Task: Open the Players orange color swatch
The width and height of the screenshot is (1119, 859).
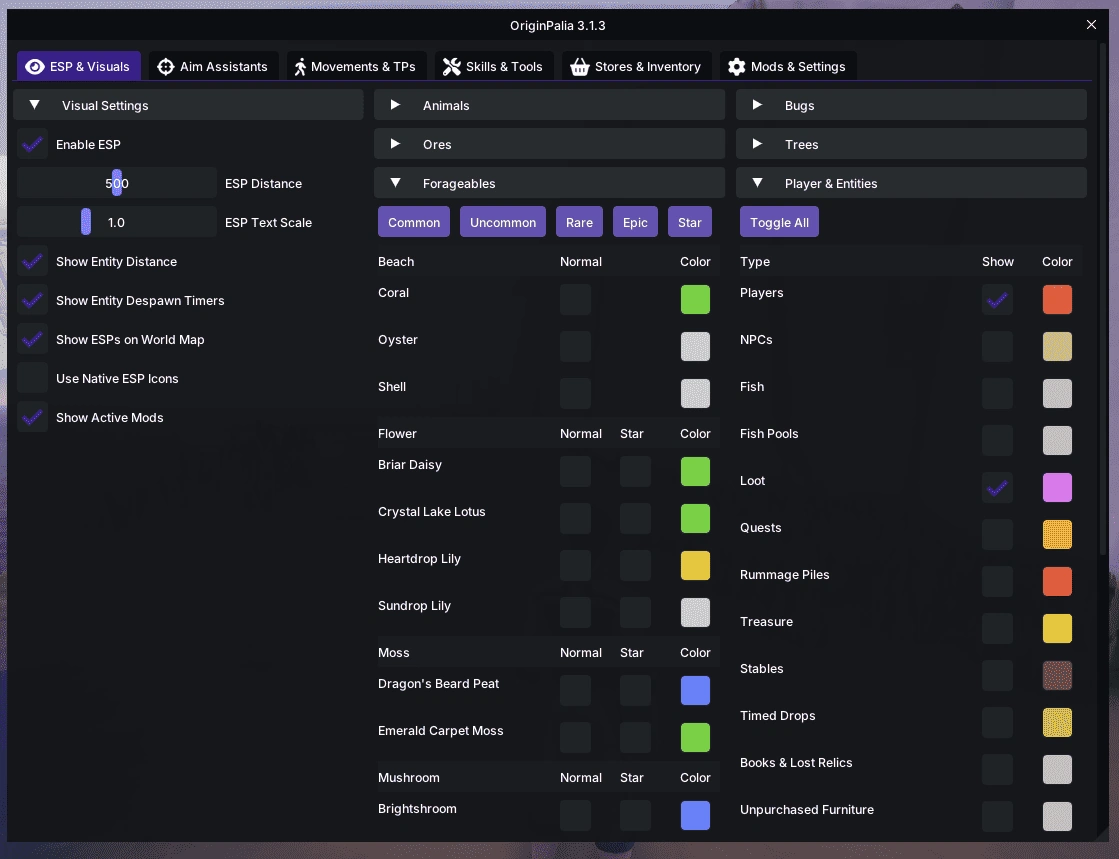Action: click(x=1057, y=300)
